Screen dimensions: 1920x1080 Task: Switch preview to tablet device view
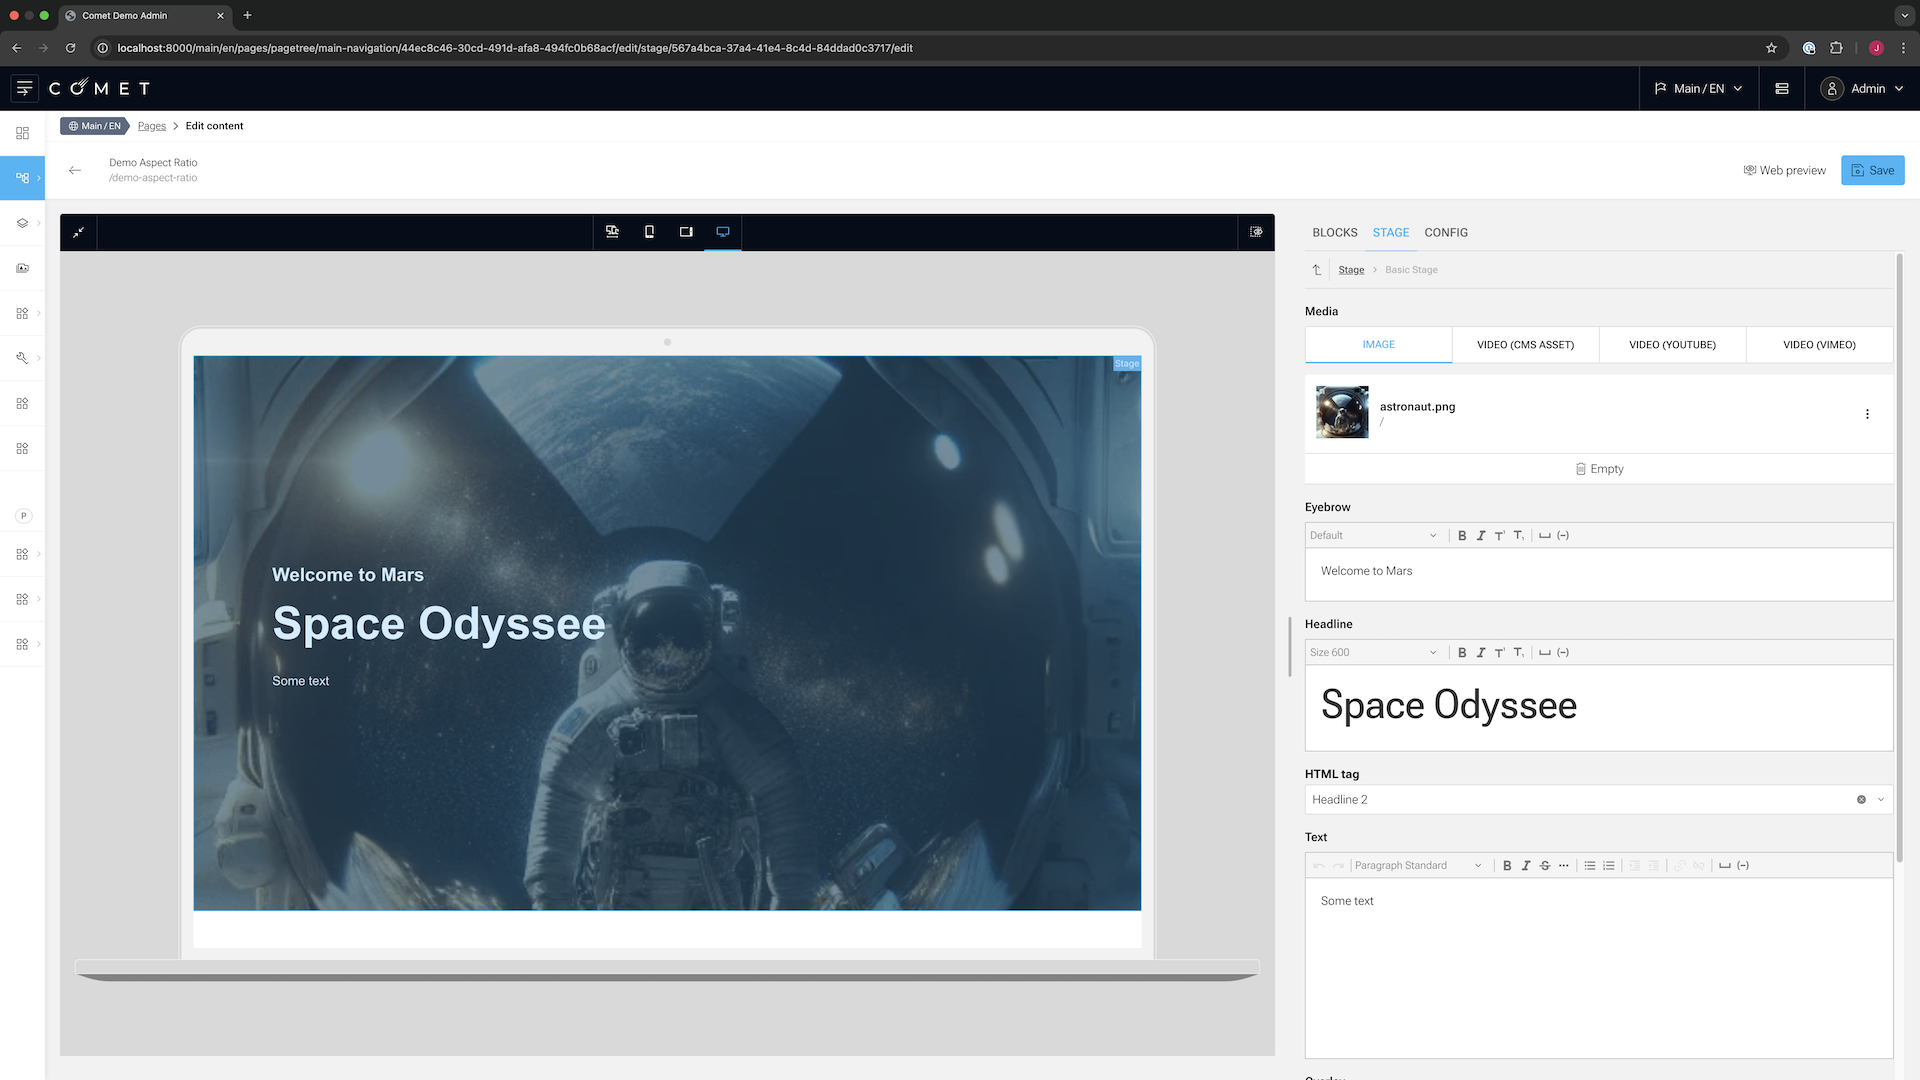[x=686, y=232]
